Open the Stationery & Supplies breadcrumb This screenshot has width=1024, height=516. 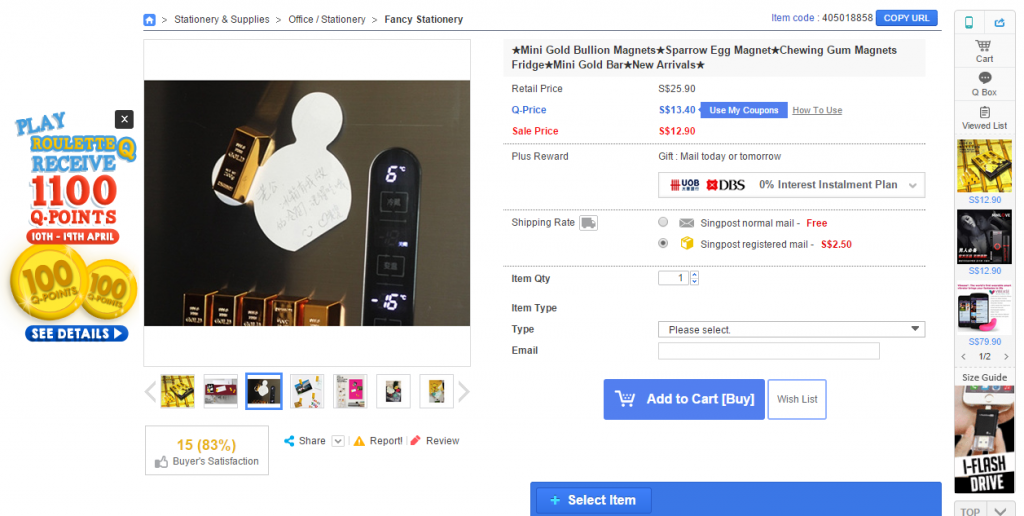click(x=222, y=19)
